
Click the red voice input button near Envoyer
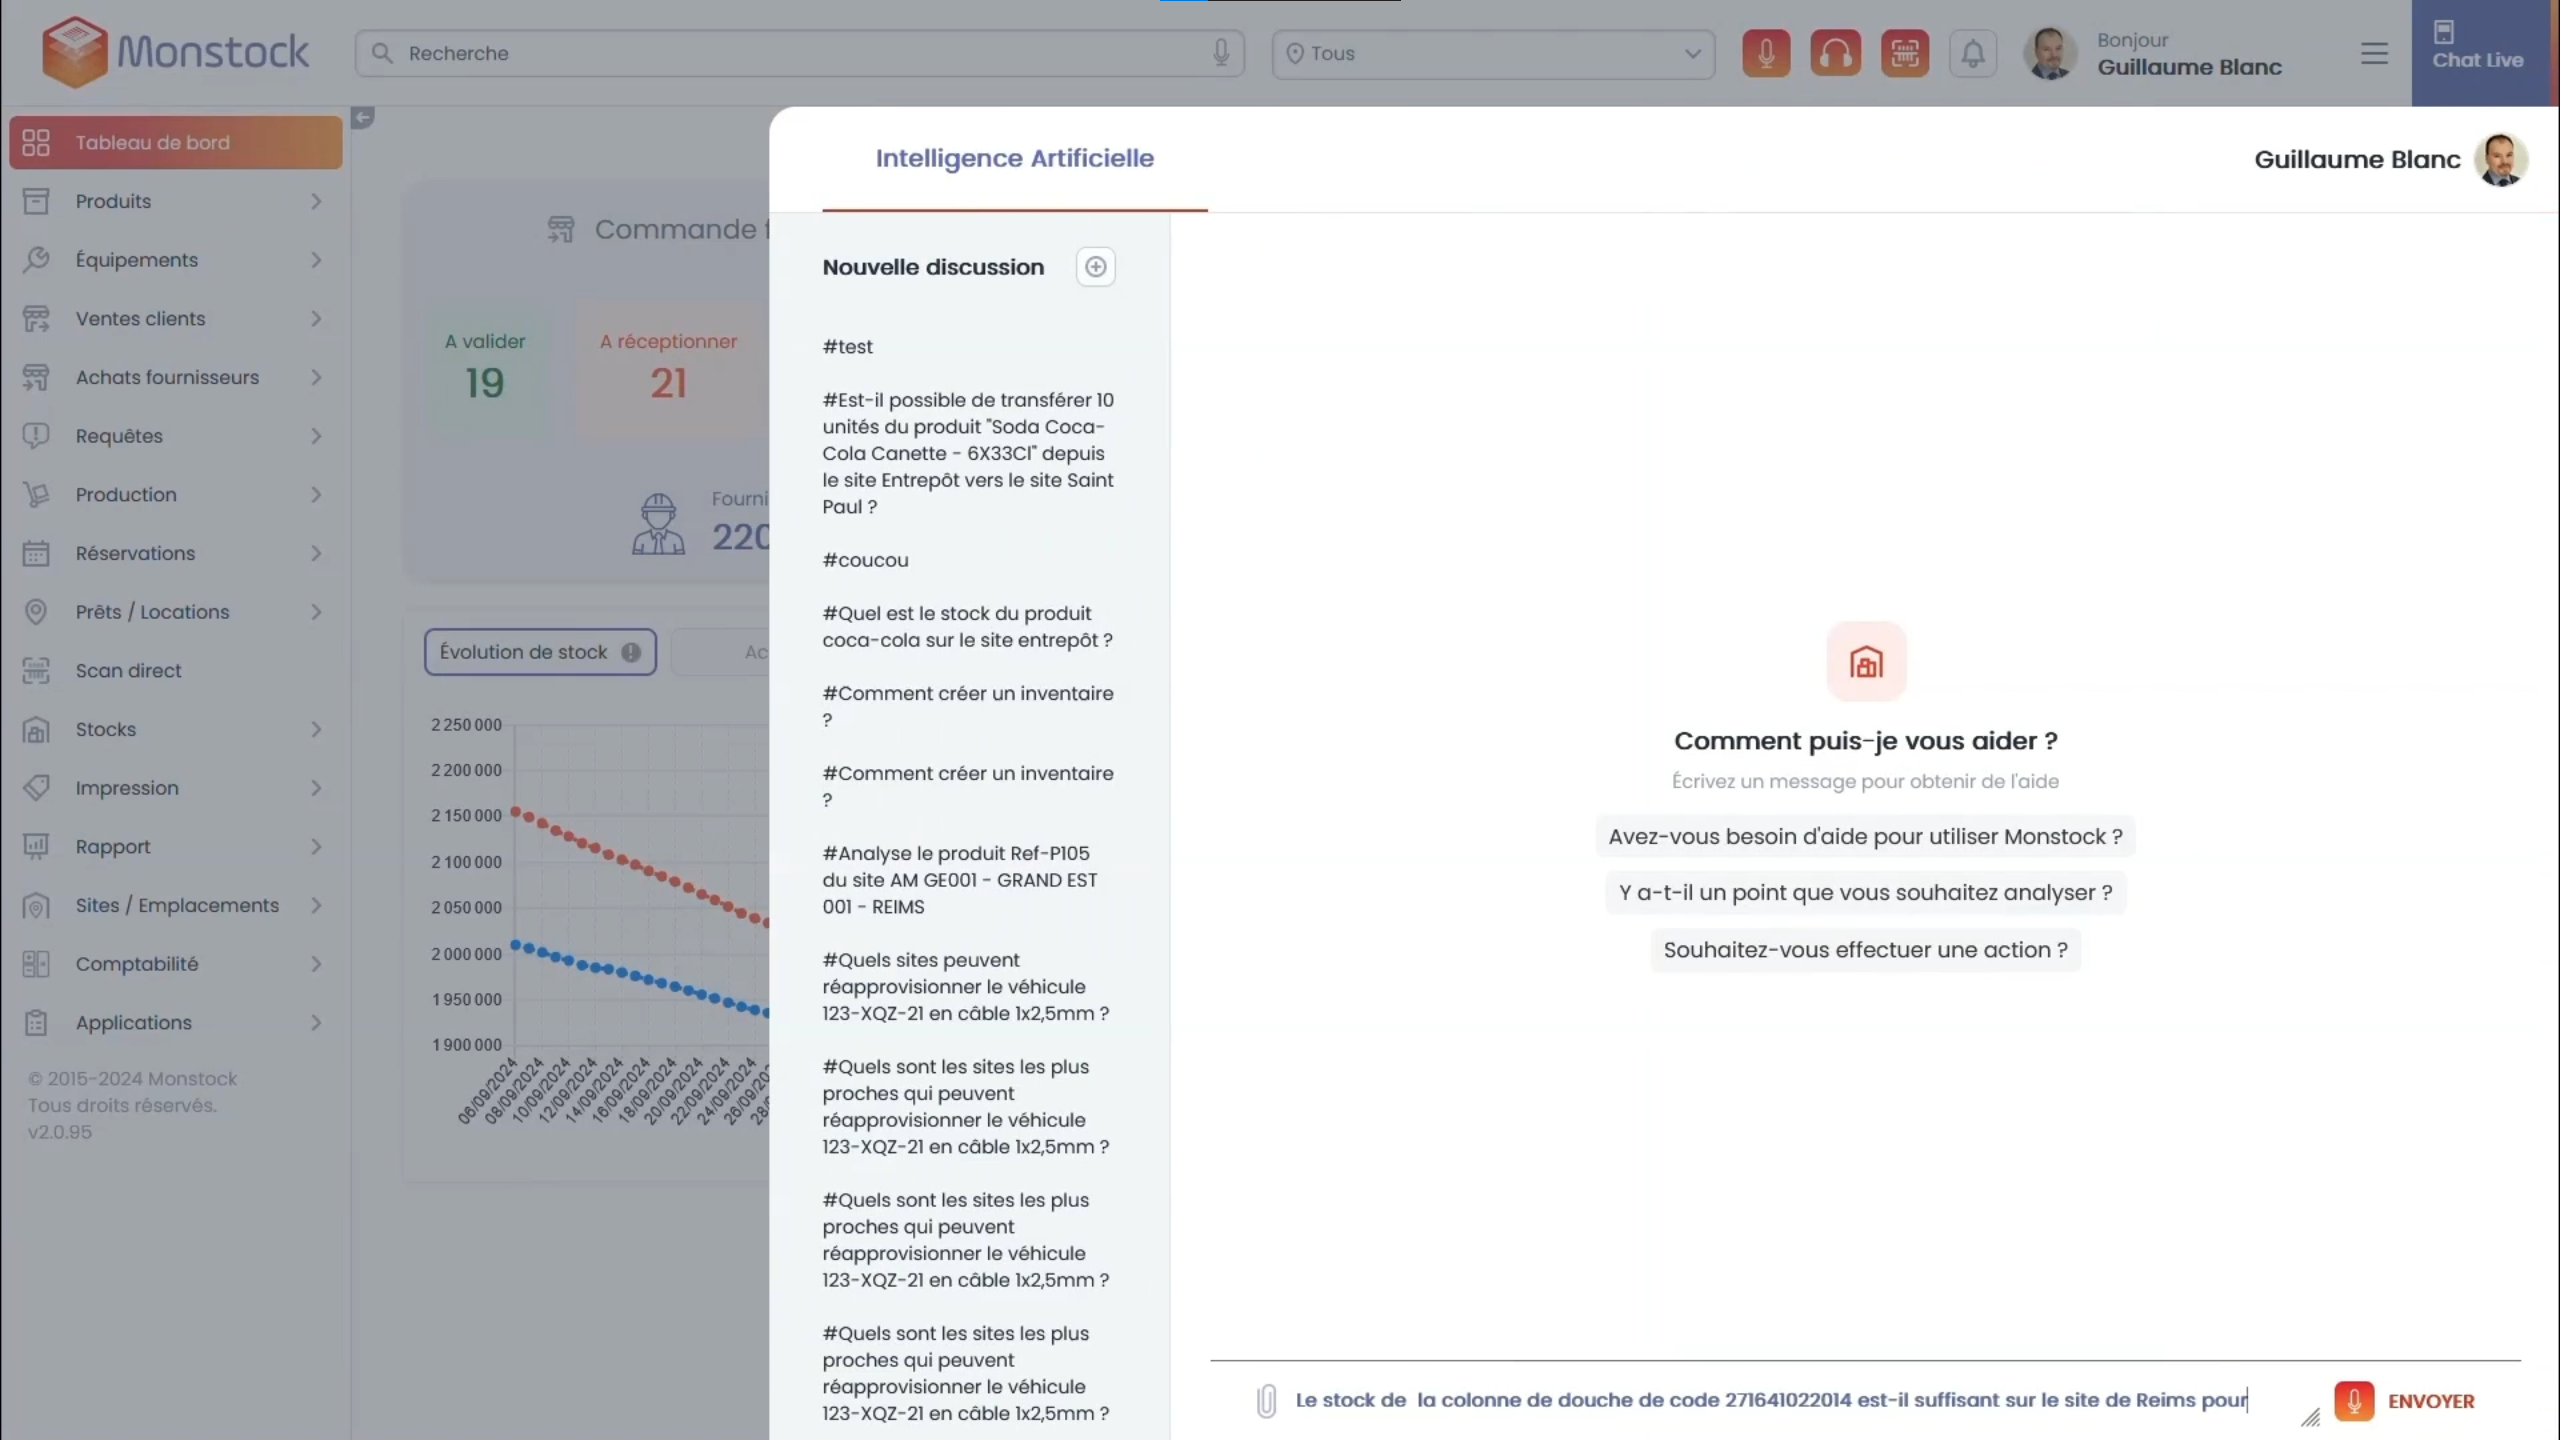2354,1401
